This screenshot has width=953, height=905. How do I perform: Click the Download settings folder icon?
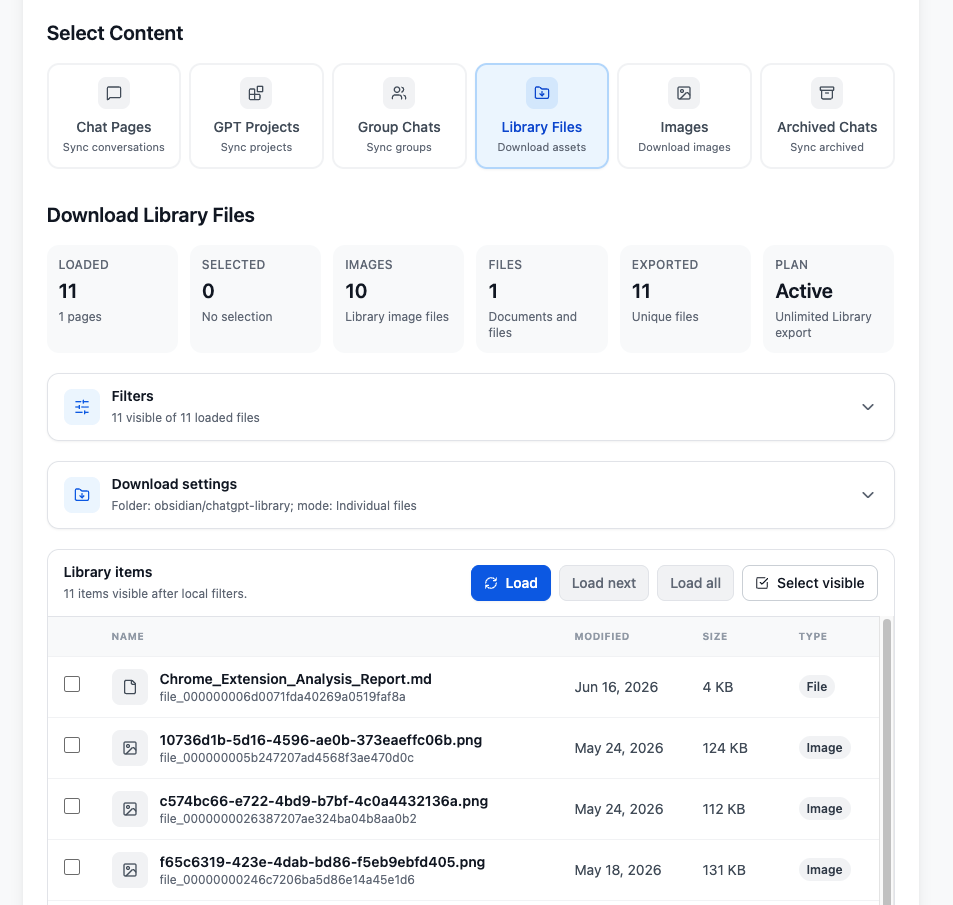coord(82,495)
